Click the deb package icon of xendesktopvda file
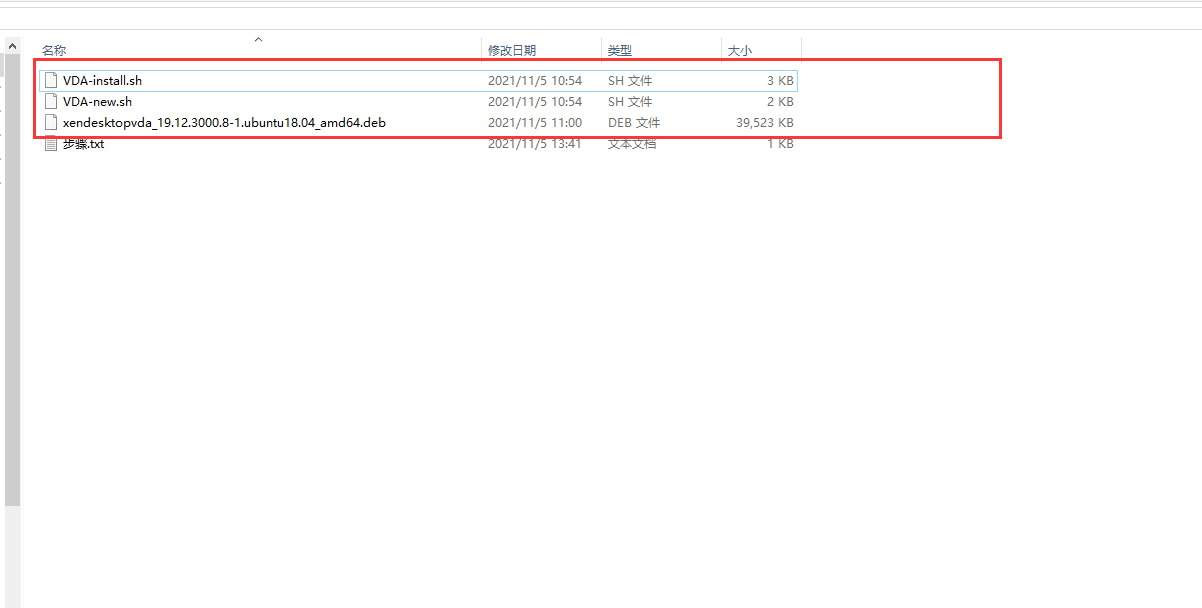The width and height of the screenshot is (1202, 608). [50, 122]
